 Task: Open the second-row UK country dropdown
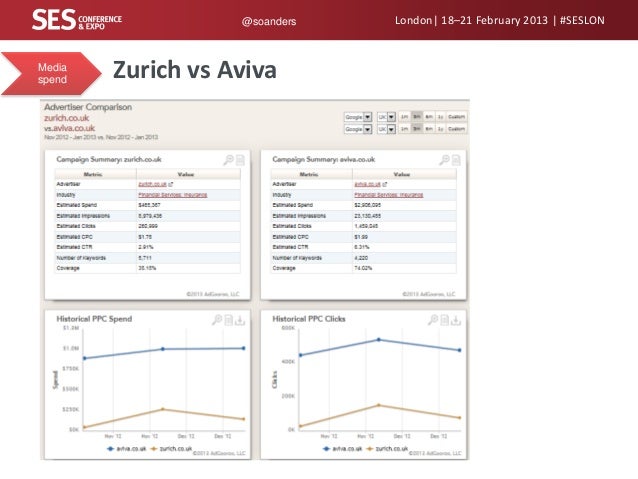[x=386, y=129]
